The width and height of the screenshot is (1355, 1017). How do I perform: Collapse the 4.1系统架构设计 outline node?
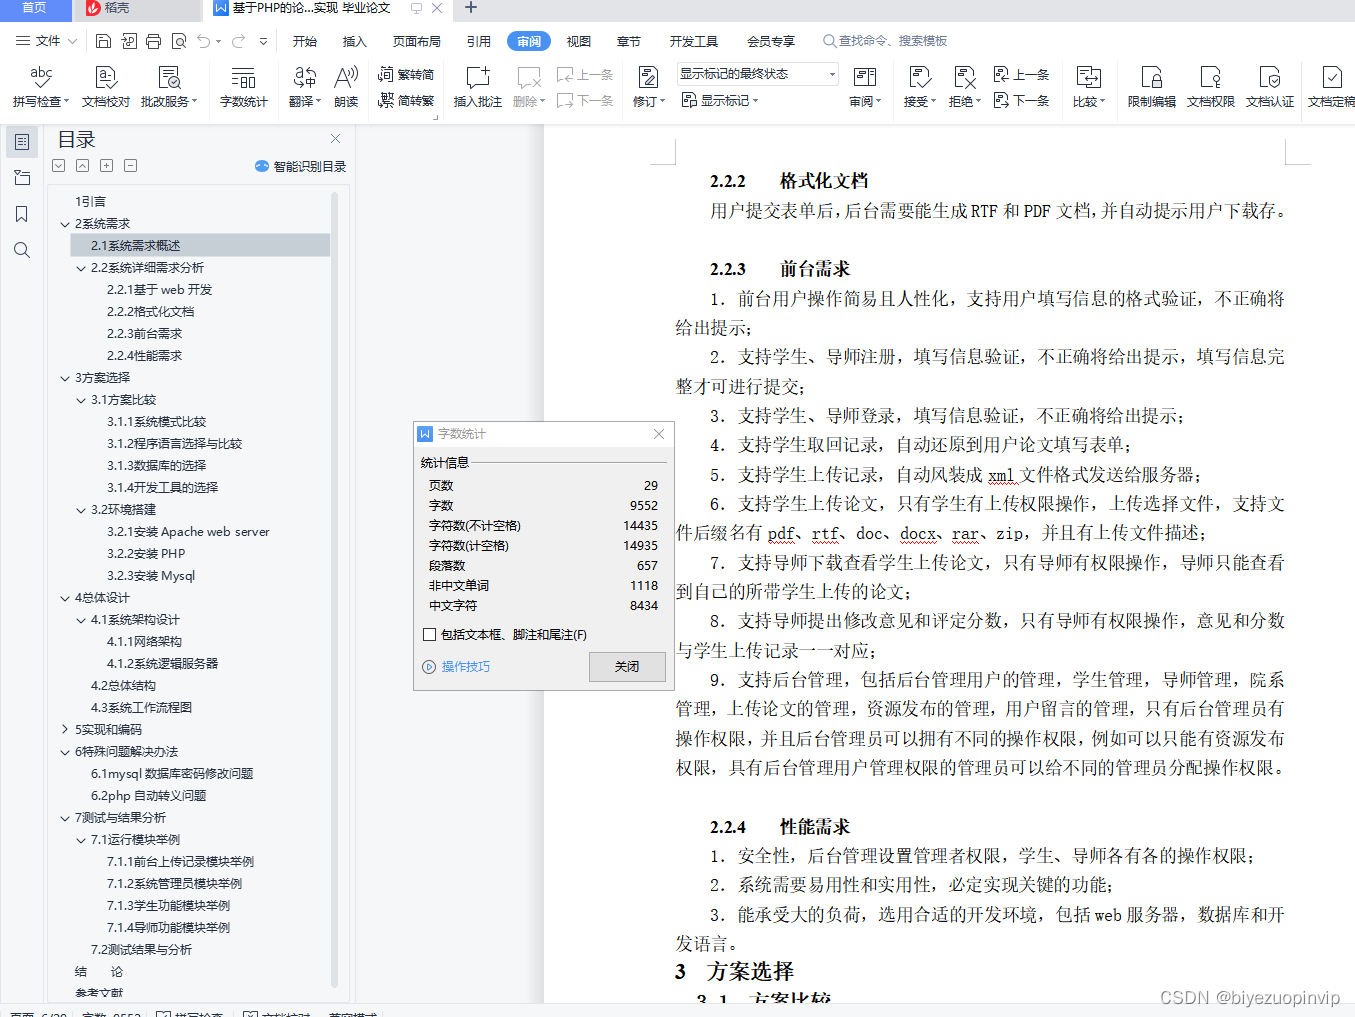81,620
